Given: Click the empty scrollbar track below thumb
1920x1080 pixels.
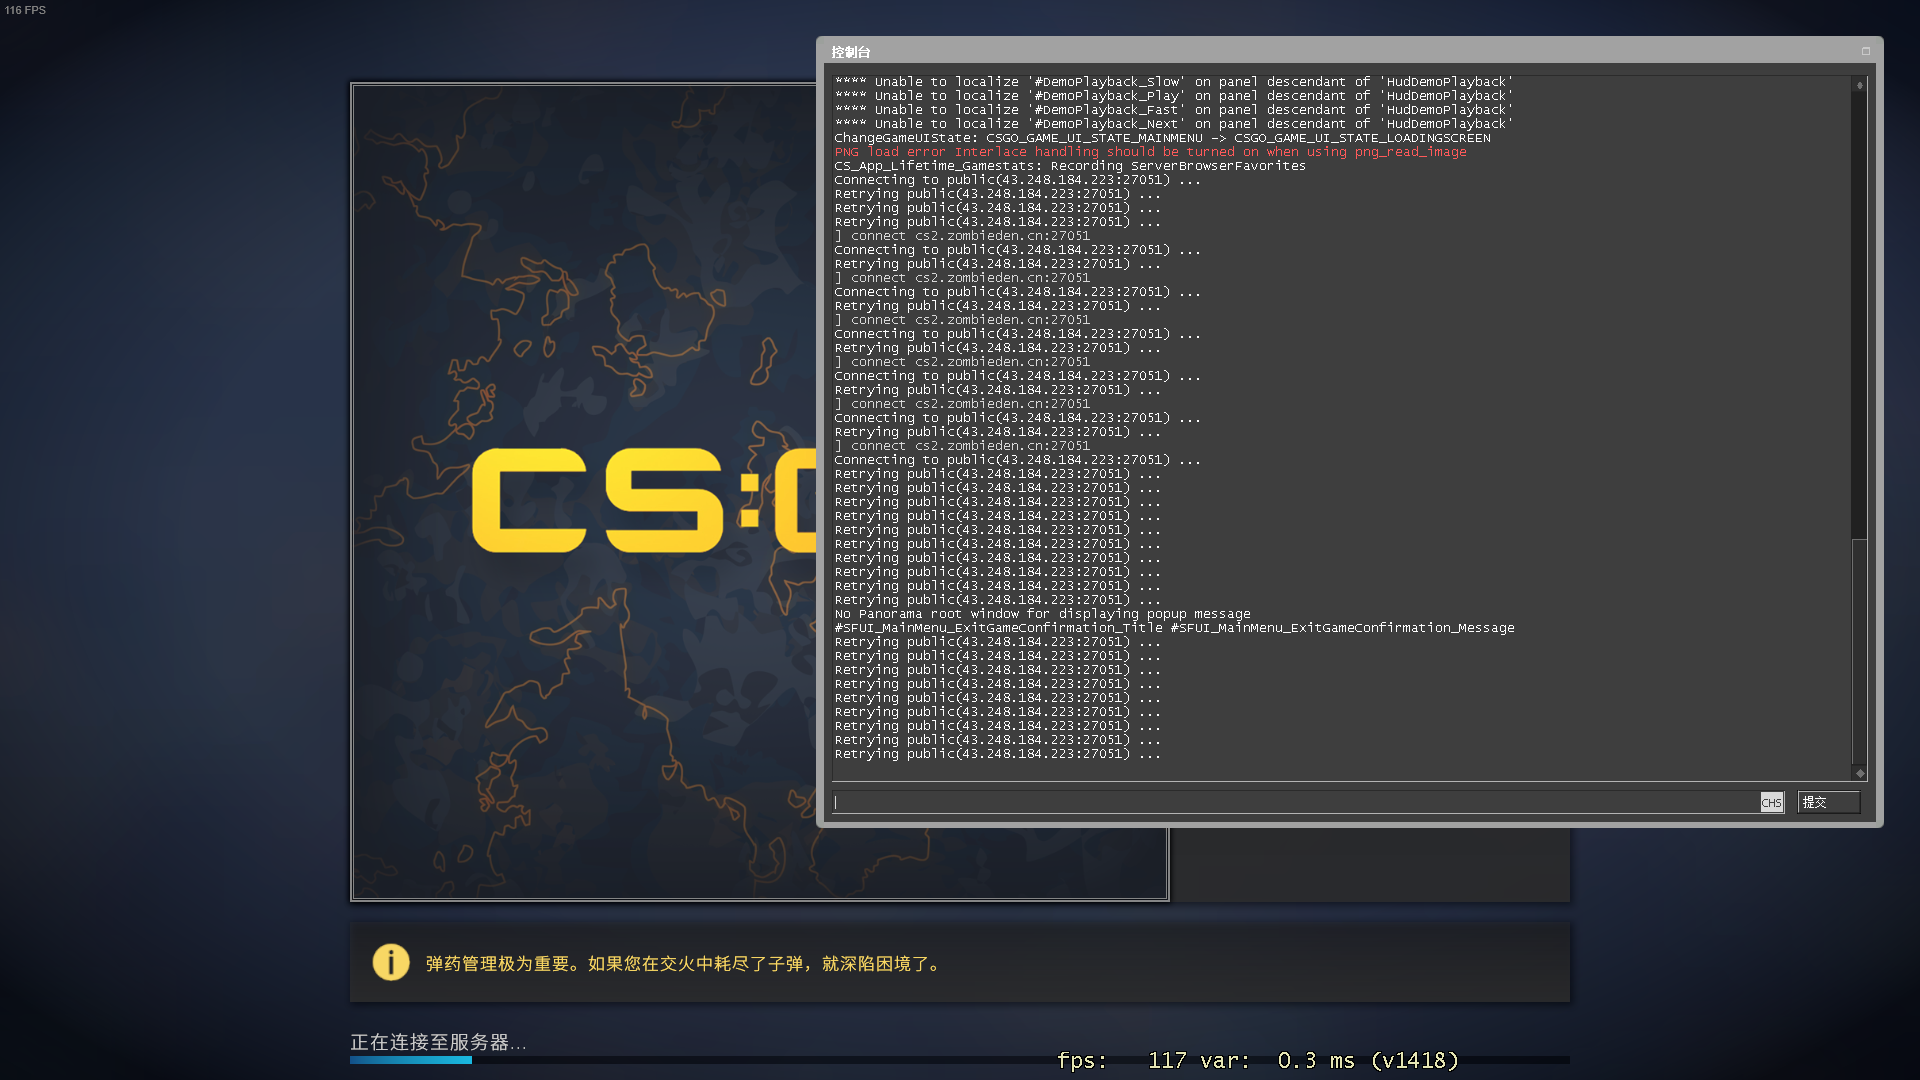Looking at the screenshot, I should pyautogui.click(x=1859, y=650).
